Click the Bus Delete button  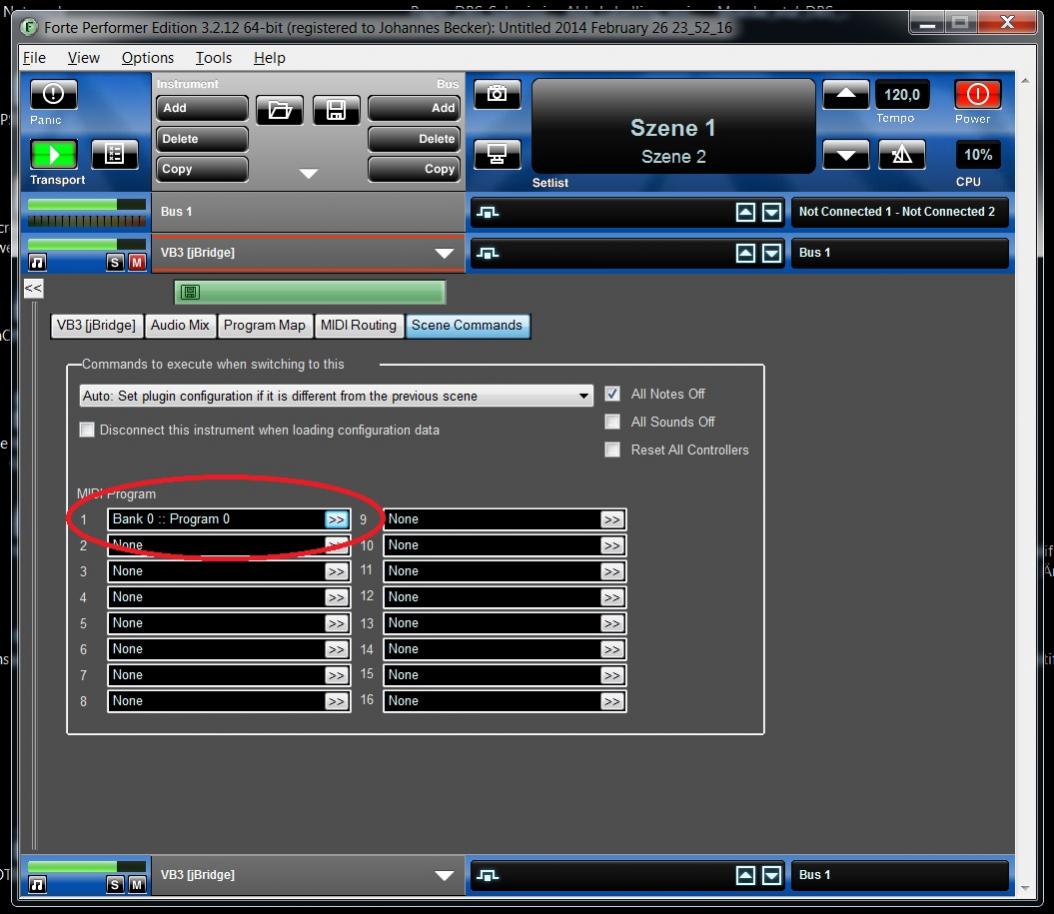[414, 139]
